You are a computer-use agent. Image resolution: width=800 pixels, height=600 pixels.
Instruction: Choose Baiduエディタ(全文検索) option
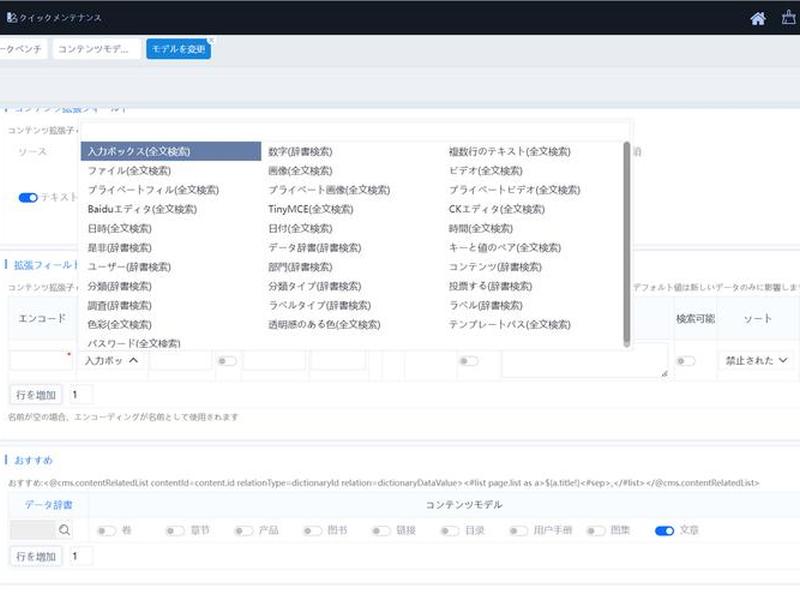142,209
